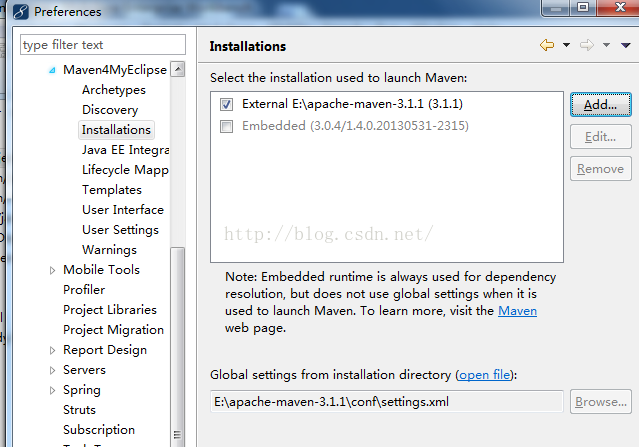Viewport: 639px width, 447px height.
Task: Open the forward history dropdown arrow
Action: [606, 45]
